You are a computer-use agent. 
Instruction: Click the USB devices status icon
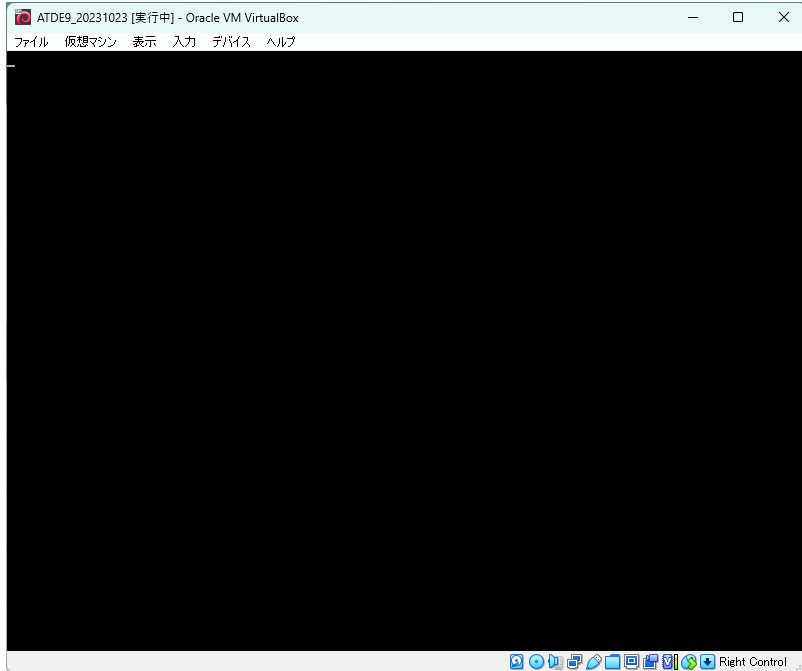[x=593, y=661]
